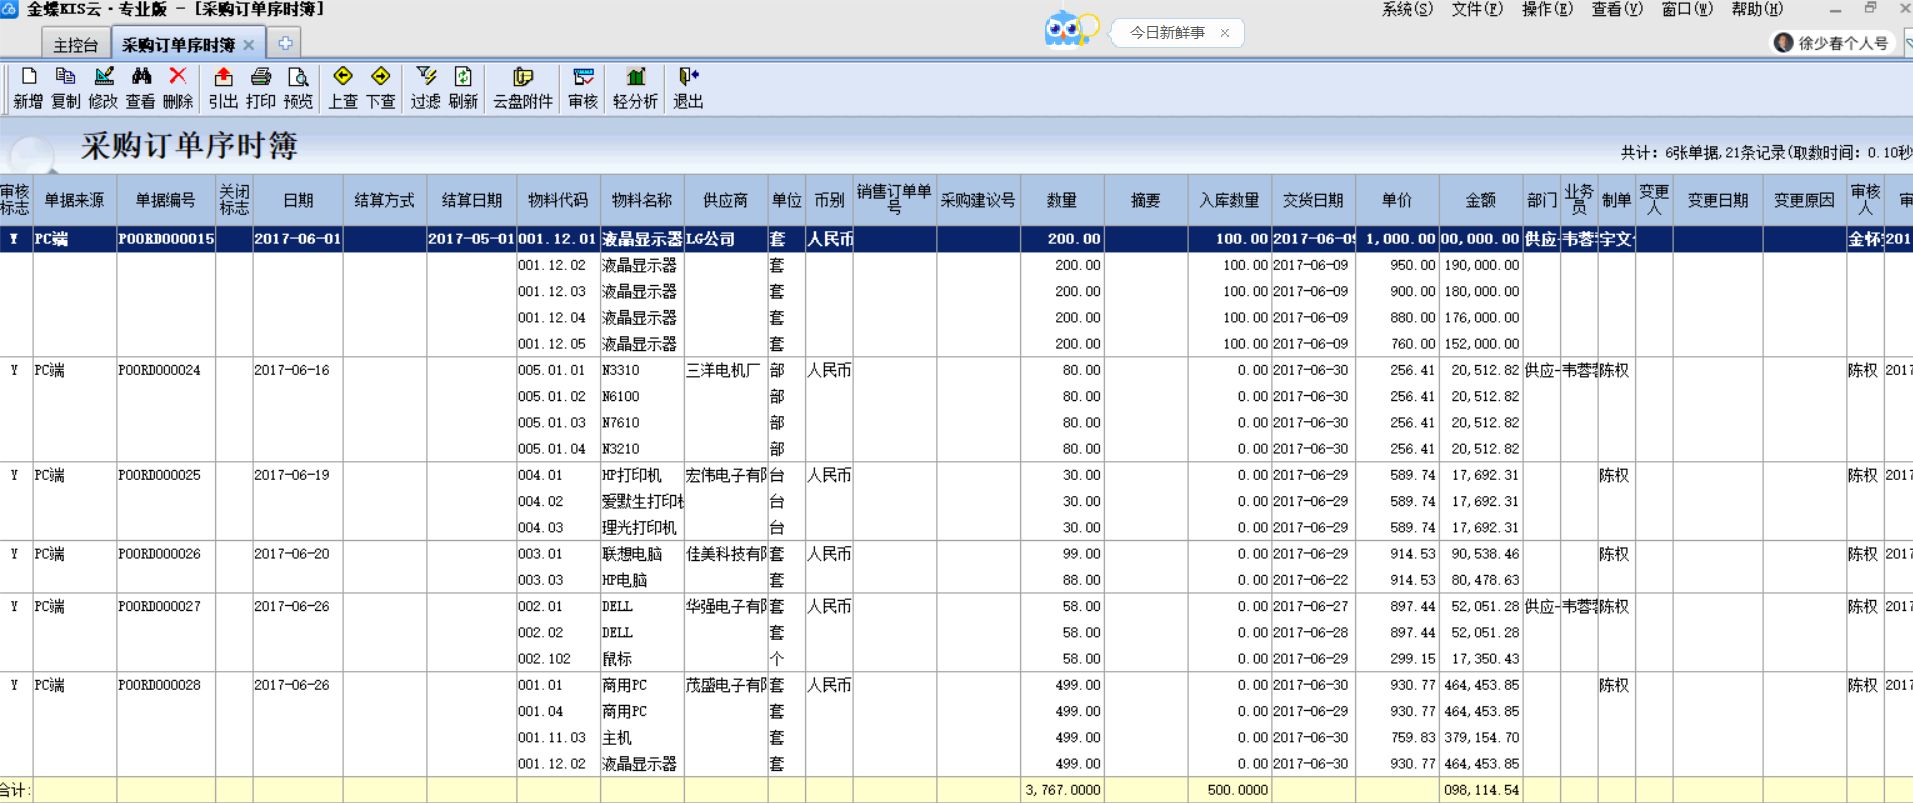Close the 采购订单序时簿 tab
1913x803 pixels.
click(249, 45)
